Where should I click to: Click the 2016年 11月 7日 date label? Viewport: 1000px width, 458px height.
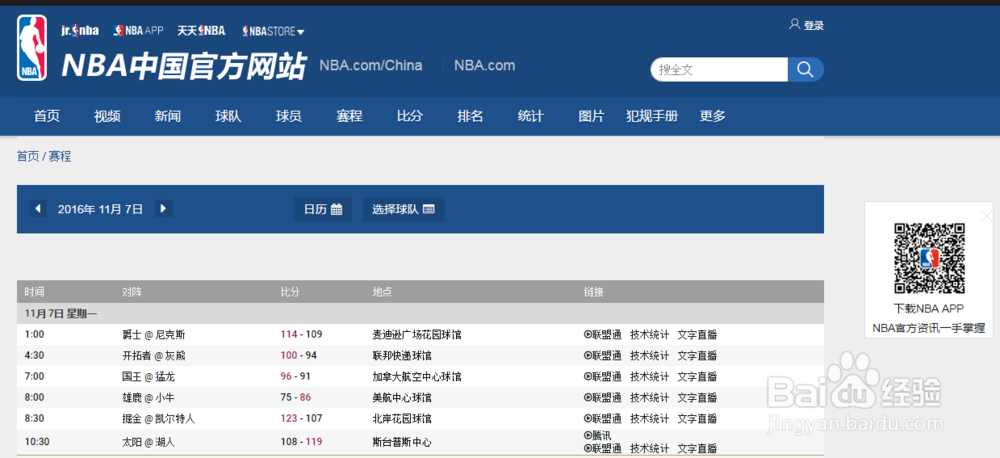click(x=100, y=209)
